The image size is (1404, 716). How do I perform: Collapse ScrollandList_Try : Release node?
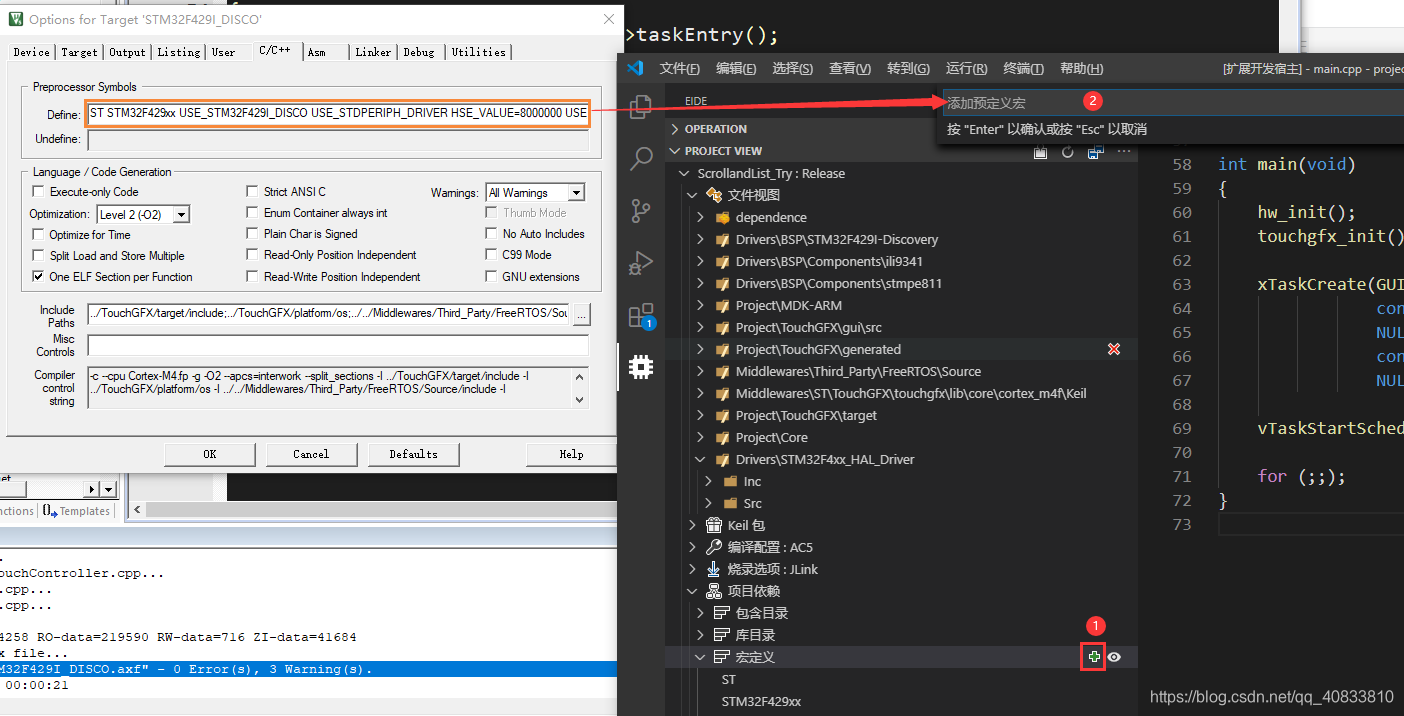pos(685,173)
